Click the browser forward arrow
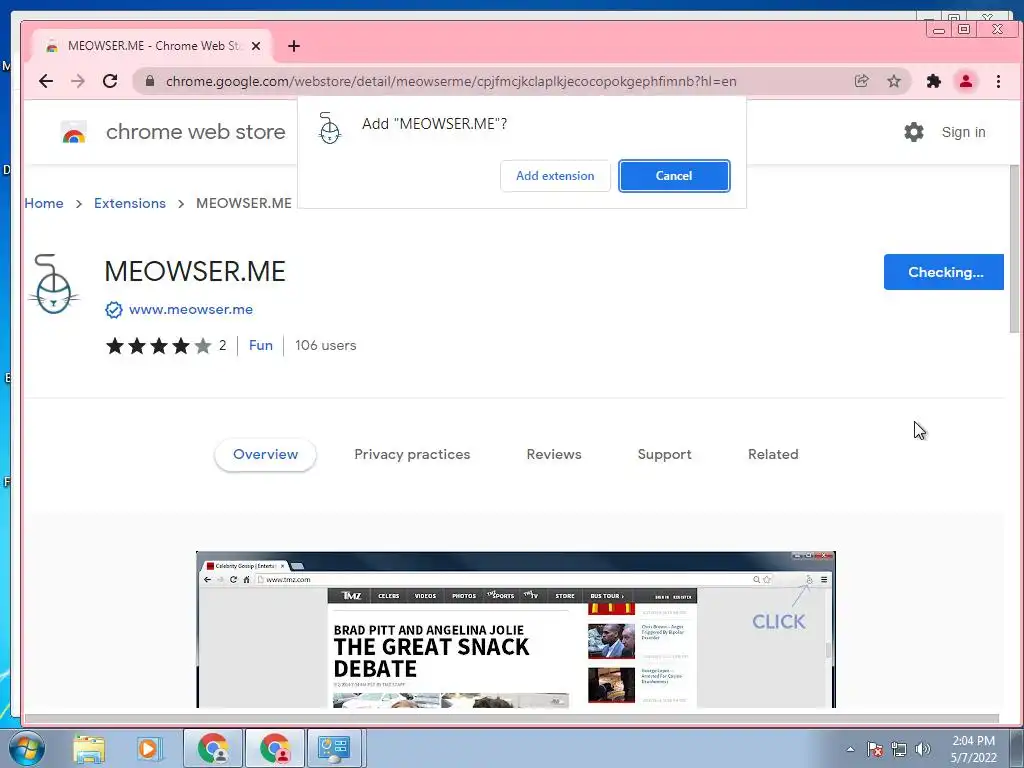The height and width of the screenshot is (768, 1024). tap(78, 81)
